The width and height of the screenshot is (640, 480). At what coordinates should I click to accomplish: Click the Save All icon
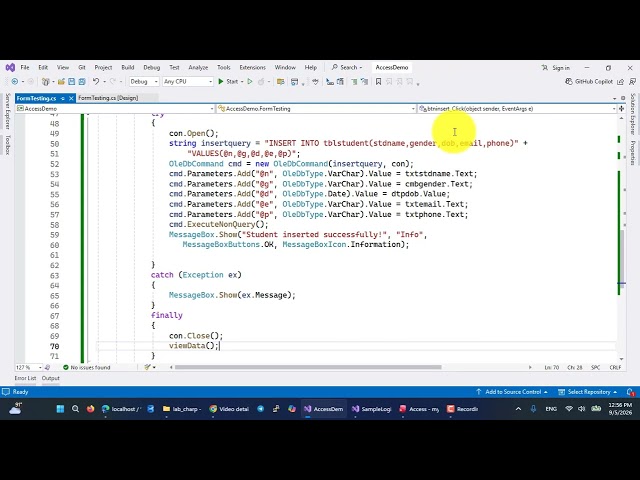pos(82,82)
